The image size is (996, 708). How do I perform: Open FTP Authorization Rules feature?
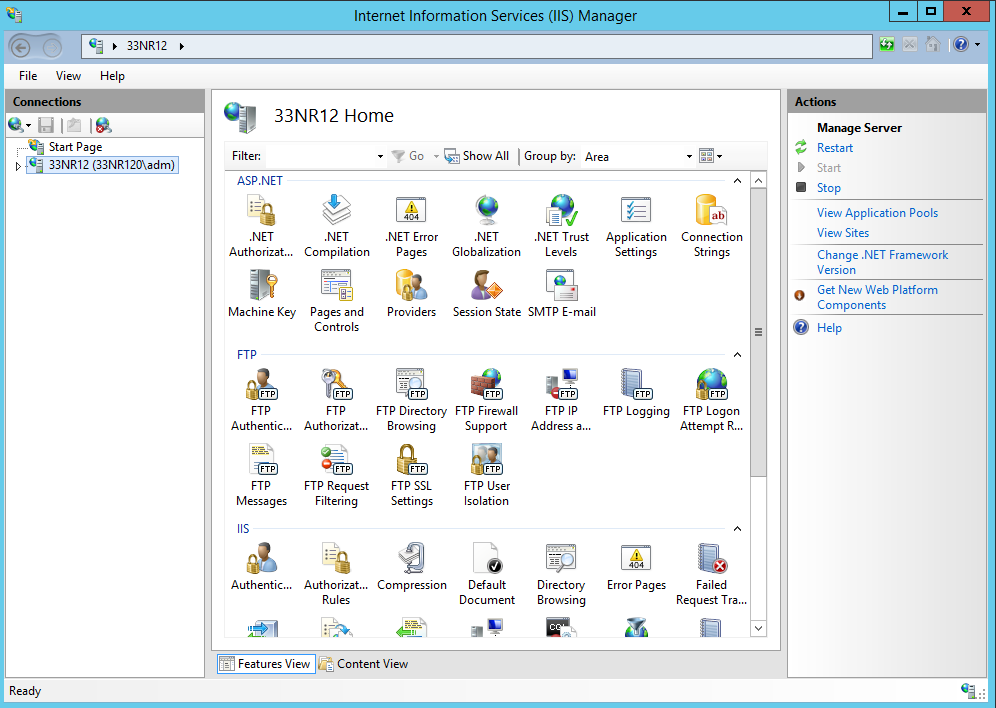coord(336,400)
